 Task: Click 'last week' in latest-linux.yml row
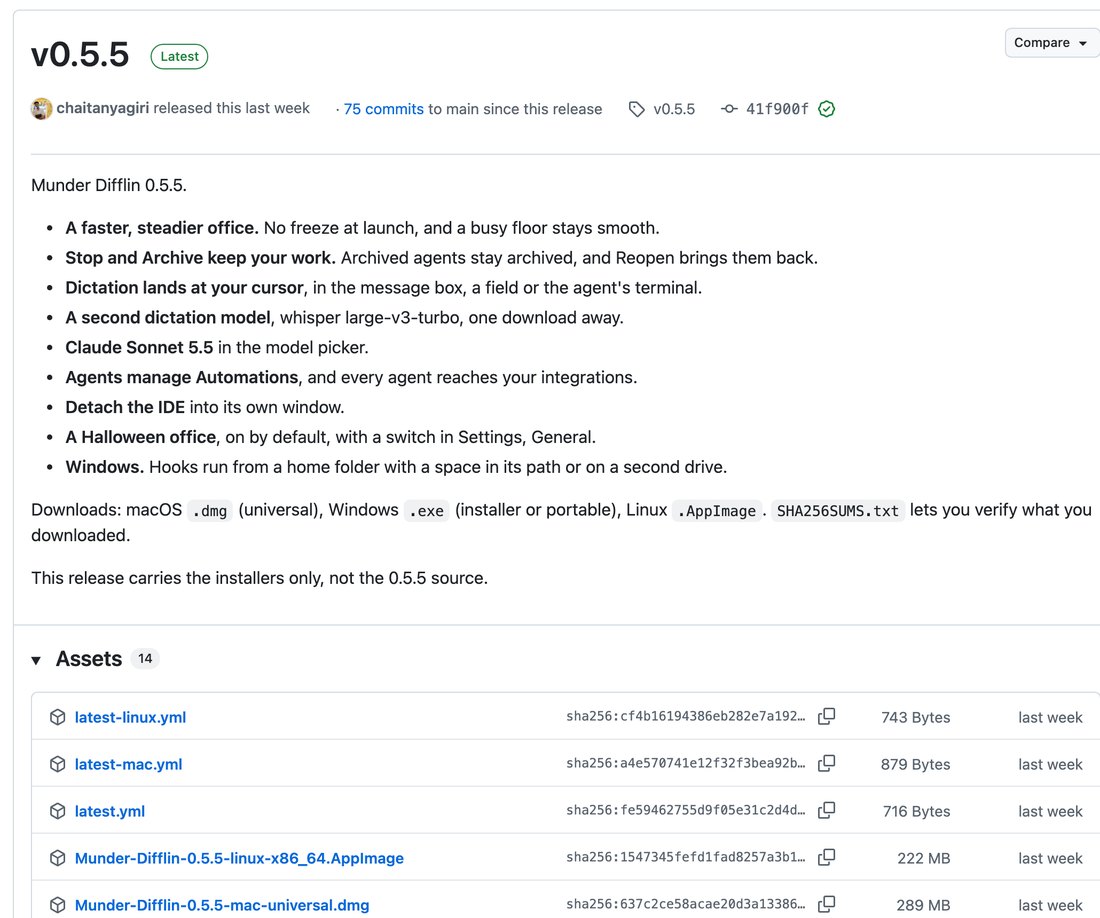1050,717
